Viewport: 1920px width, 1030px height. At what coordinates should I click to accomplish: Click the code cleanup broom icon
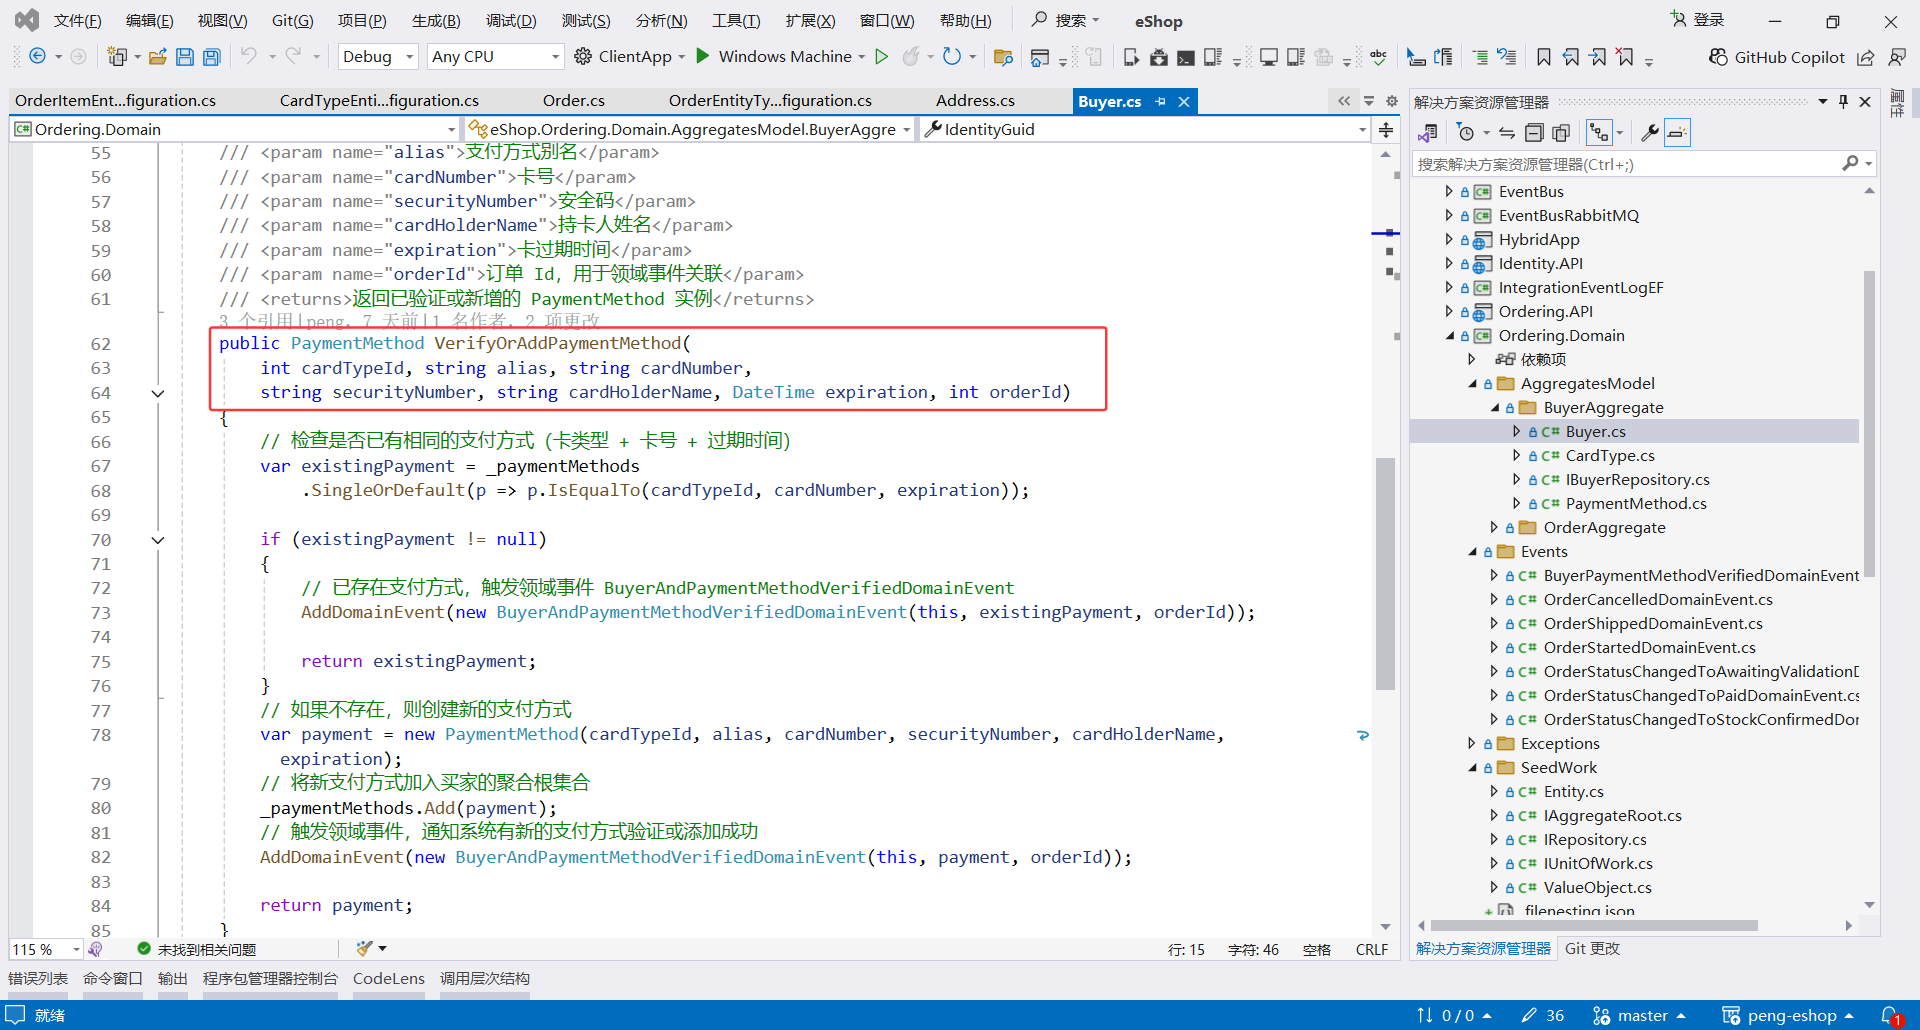point(365,949)
